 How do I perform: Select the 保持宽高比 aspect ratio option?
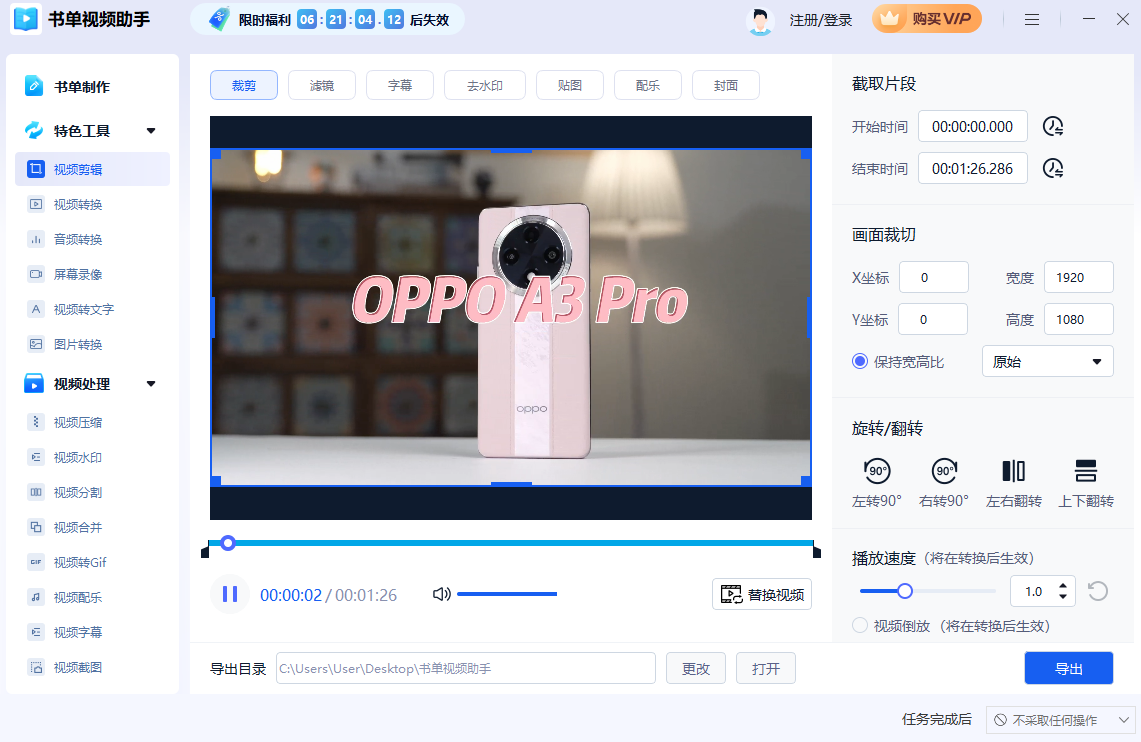coord(861,361)
